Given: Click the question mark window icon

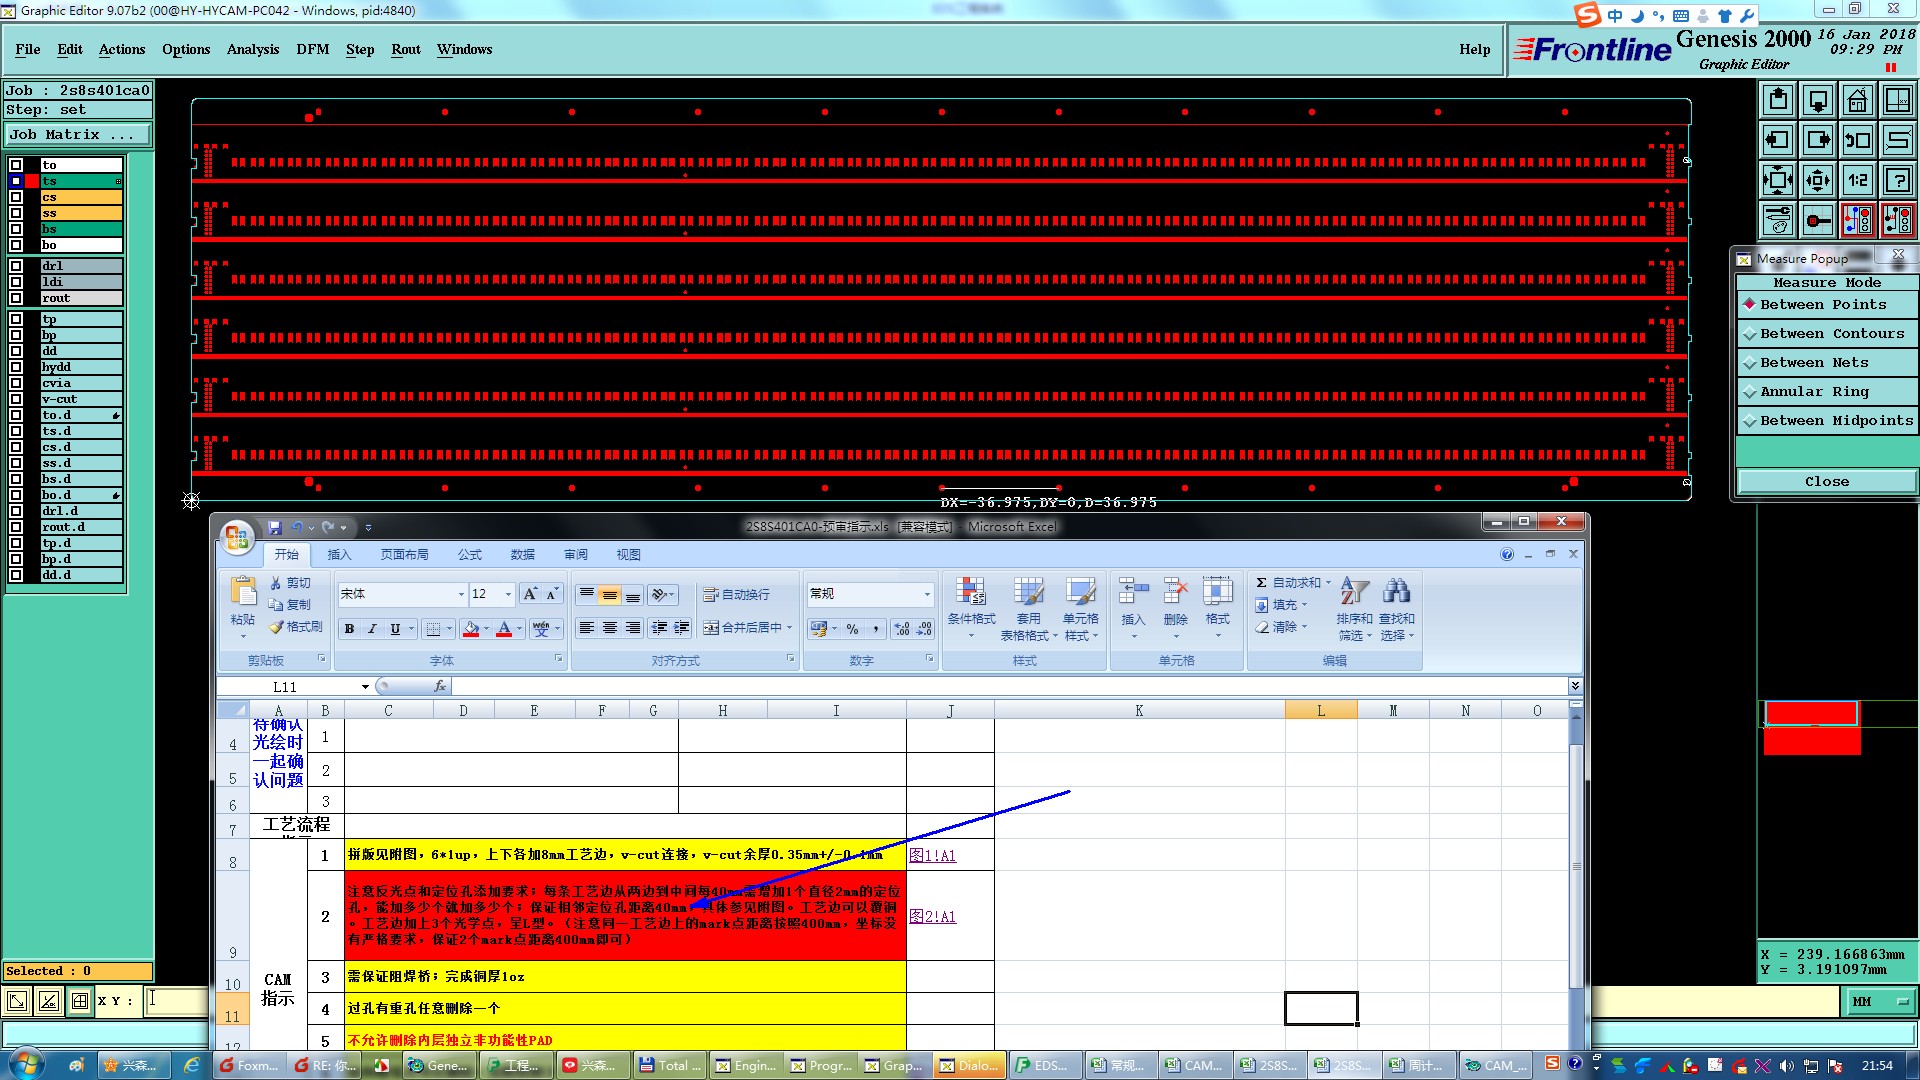Looking at the screenshot, I should click(1897, 180).
